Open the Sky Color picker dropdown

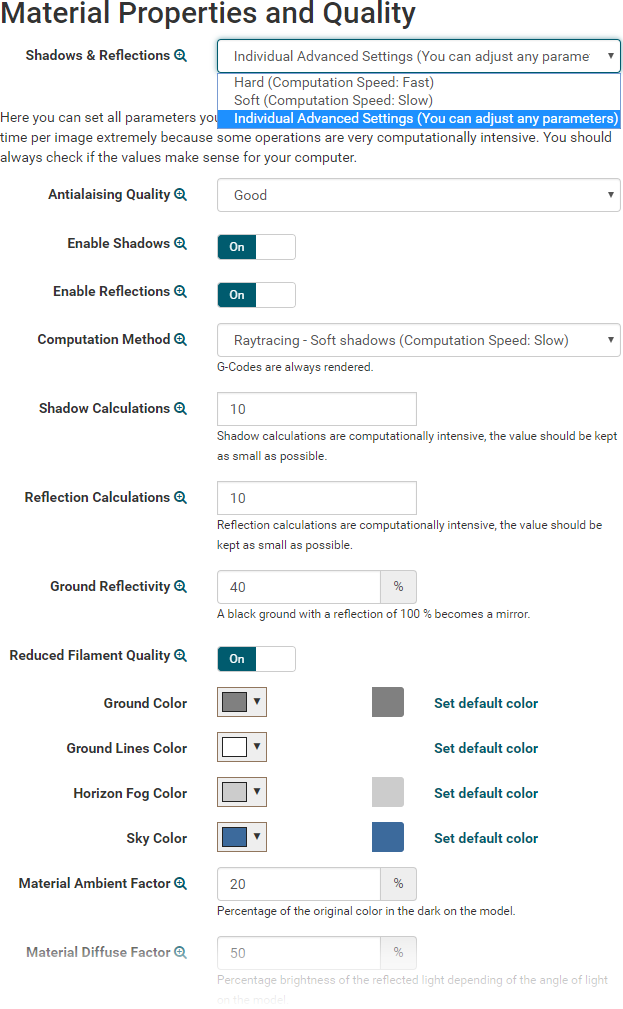[x=242, y=838]
